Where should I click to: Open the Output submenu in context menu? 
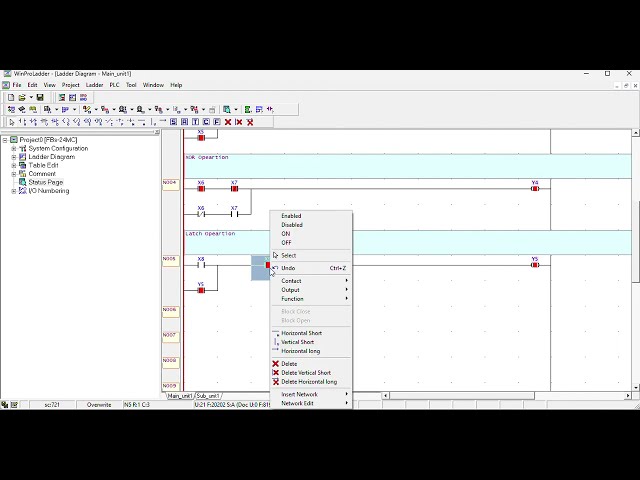311,290
